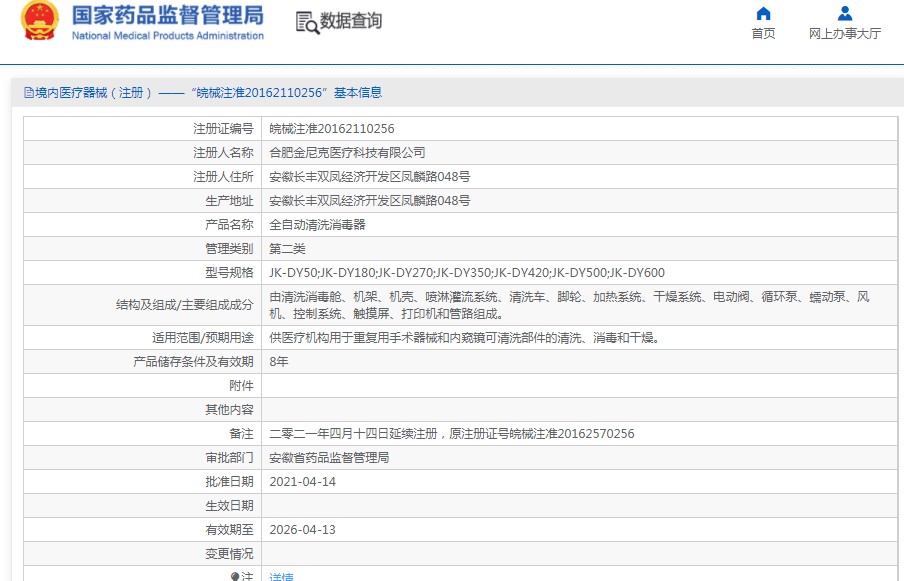Screen dimensions: 904x581
Task: Click the 附件 label
Action: pyautogui.click(x=242, y=386)
